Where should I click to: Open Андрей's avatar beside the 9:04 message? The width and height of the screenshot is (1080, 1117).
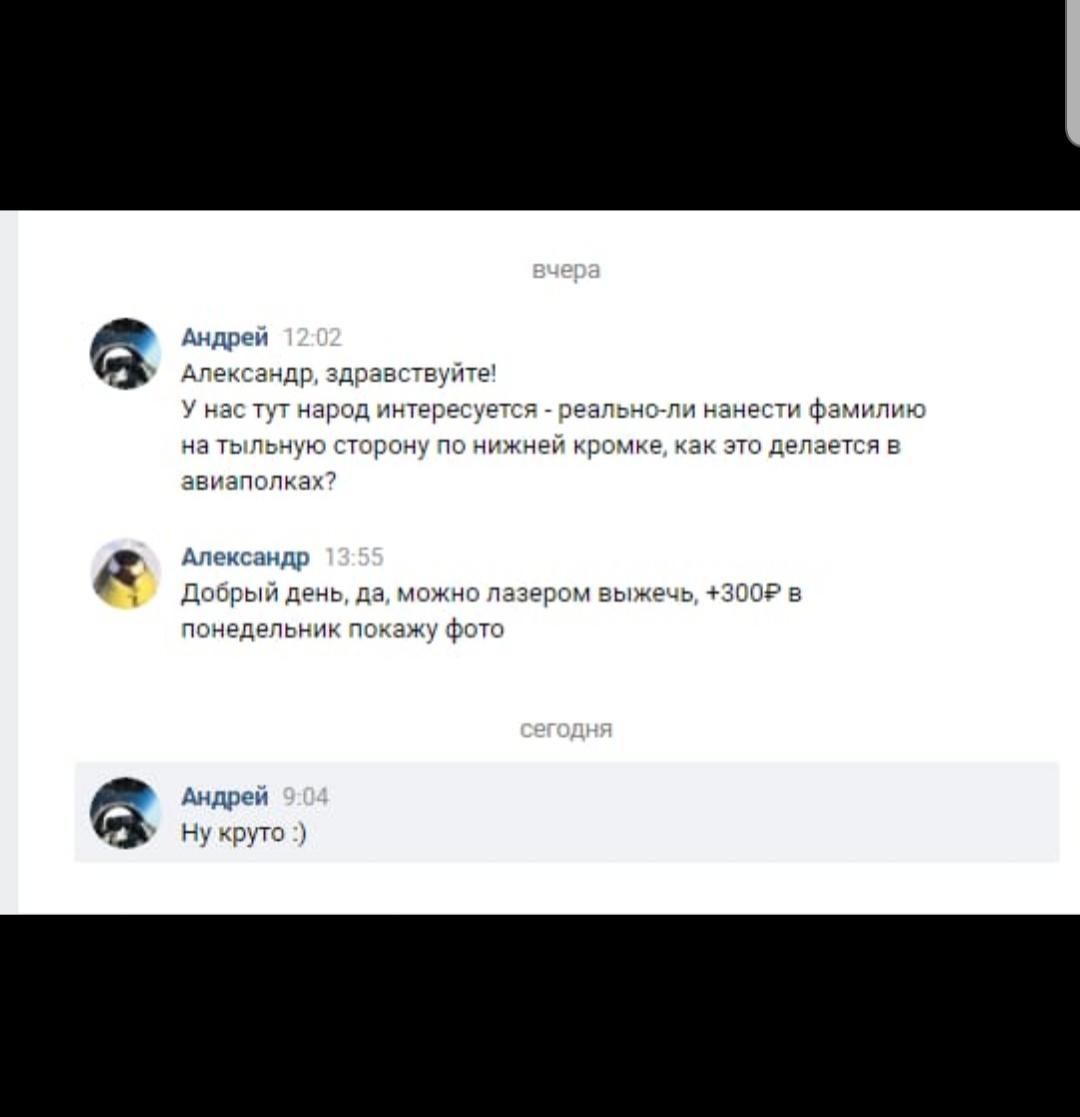[x=125, y=813]
